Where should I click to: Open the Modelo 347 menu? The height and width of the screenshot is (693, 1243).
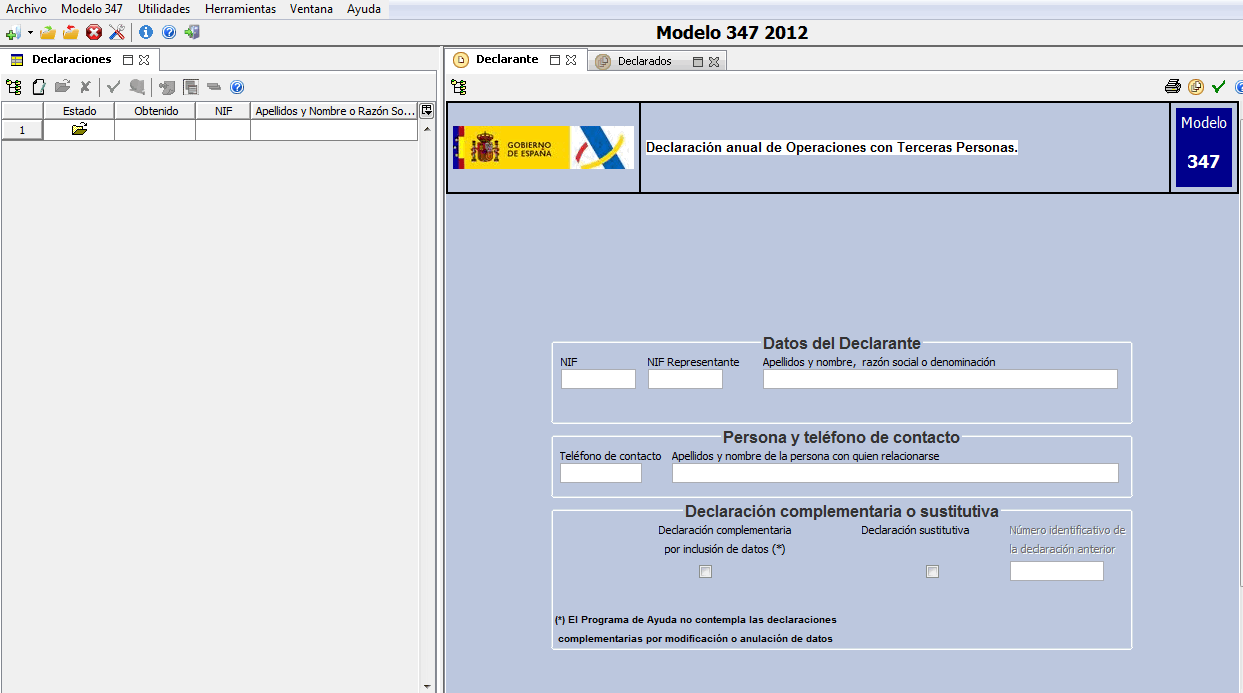click(x=92, y=9)
